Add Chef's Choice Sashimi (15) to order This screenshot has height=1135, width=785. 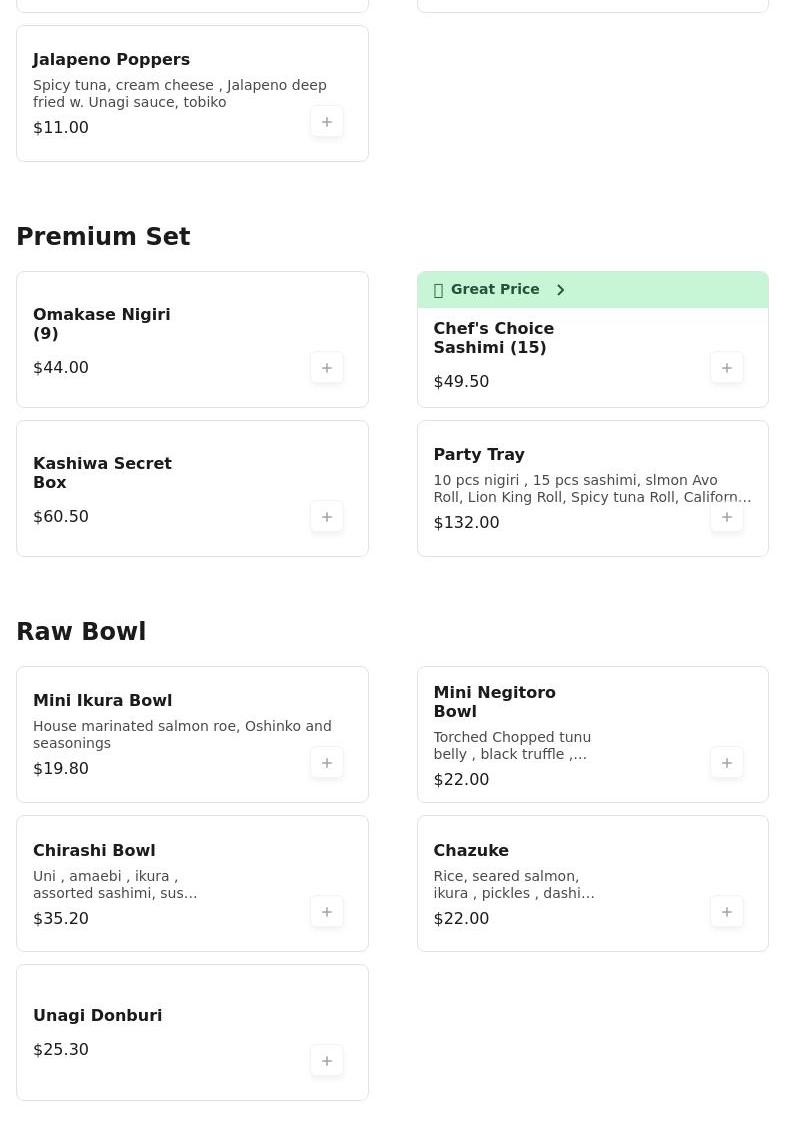point(727,368)
